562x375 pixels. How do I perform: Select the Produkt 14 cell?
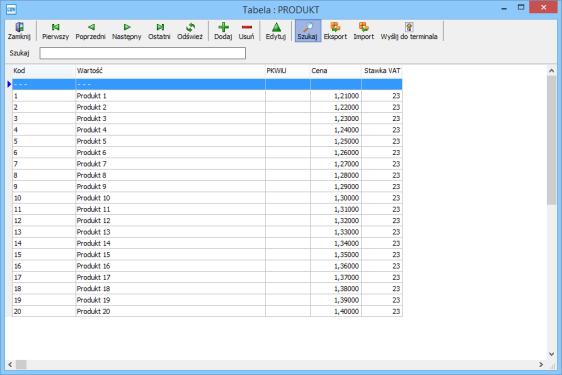[170, 243]
